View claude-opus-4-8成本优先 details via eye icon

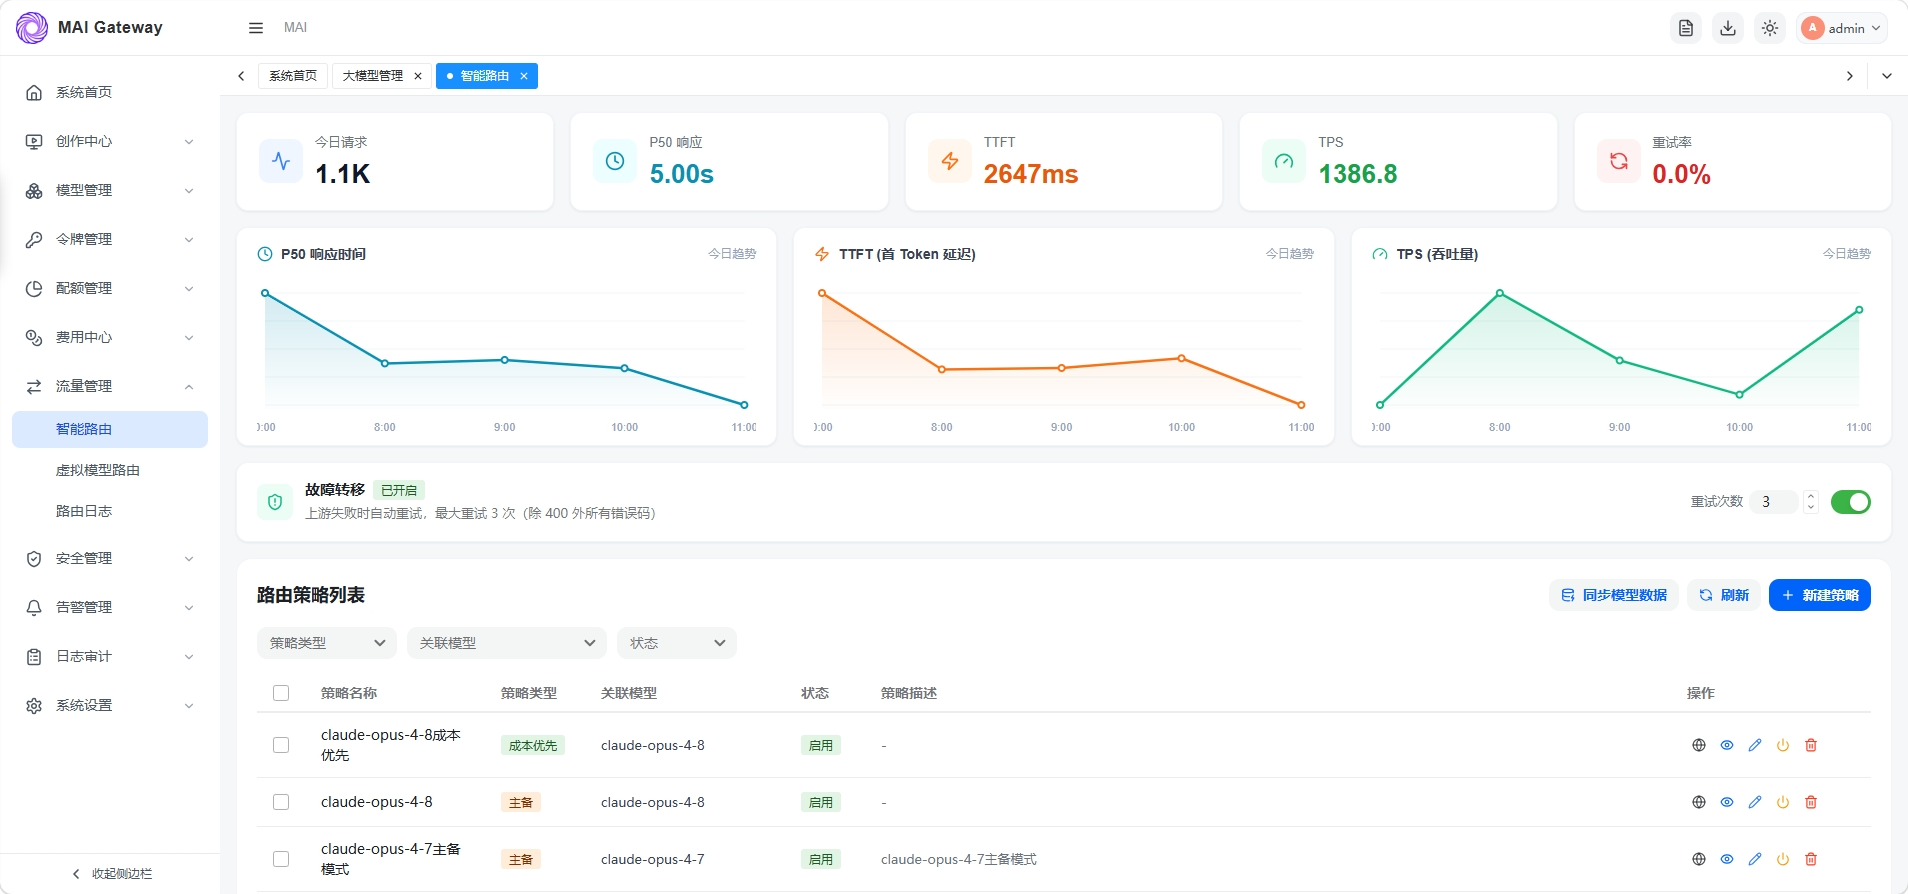1727,745
